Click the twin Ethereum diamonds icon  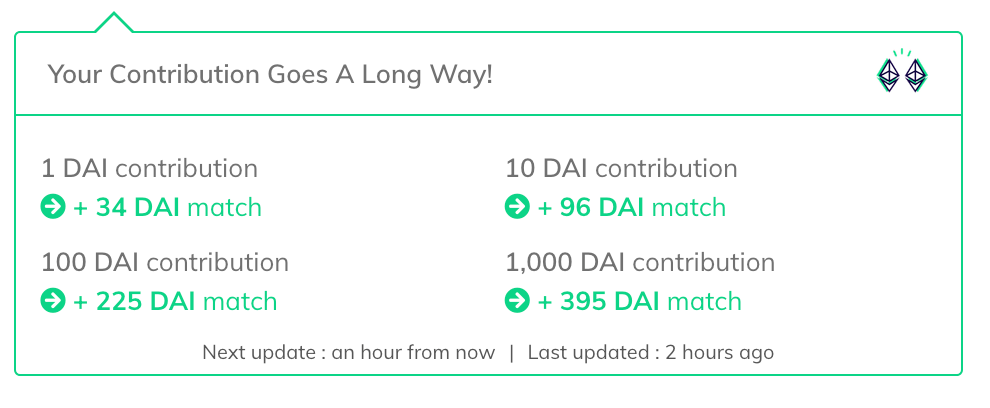902,71
